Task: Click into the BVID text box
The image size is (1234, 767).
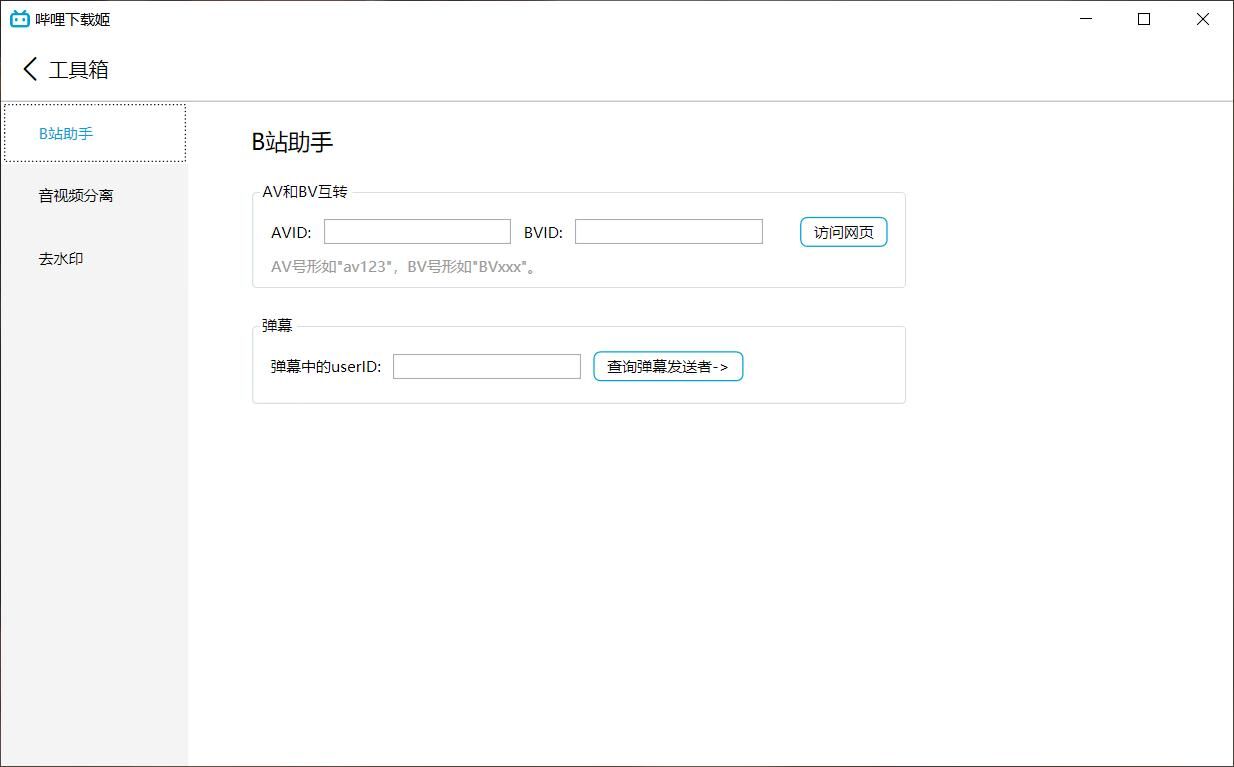Action: tap(668, 232)
